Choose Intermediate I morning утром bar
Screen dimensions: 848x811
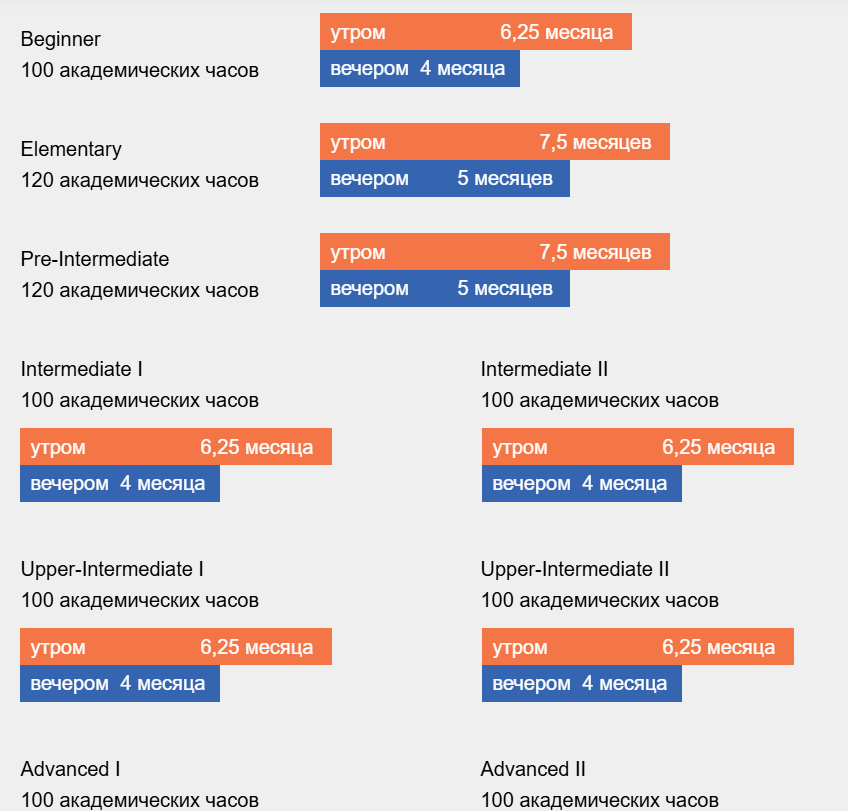point(175,447)
